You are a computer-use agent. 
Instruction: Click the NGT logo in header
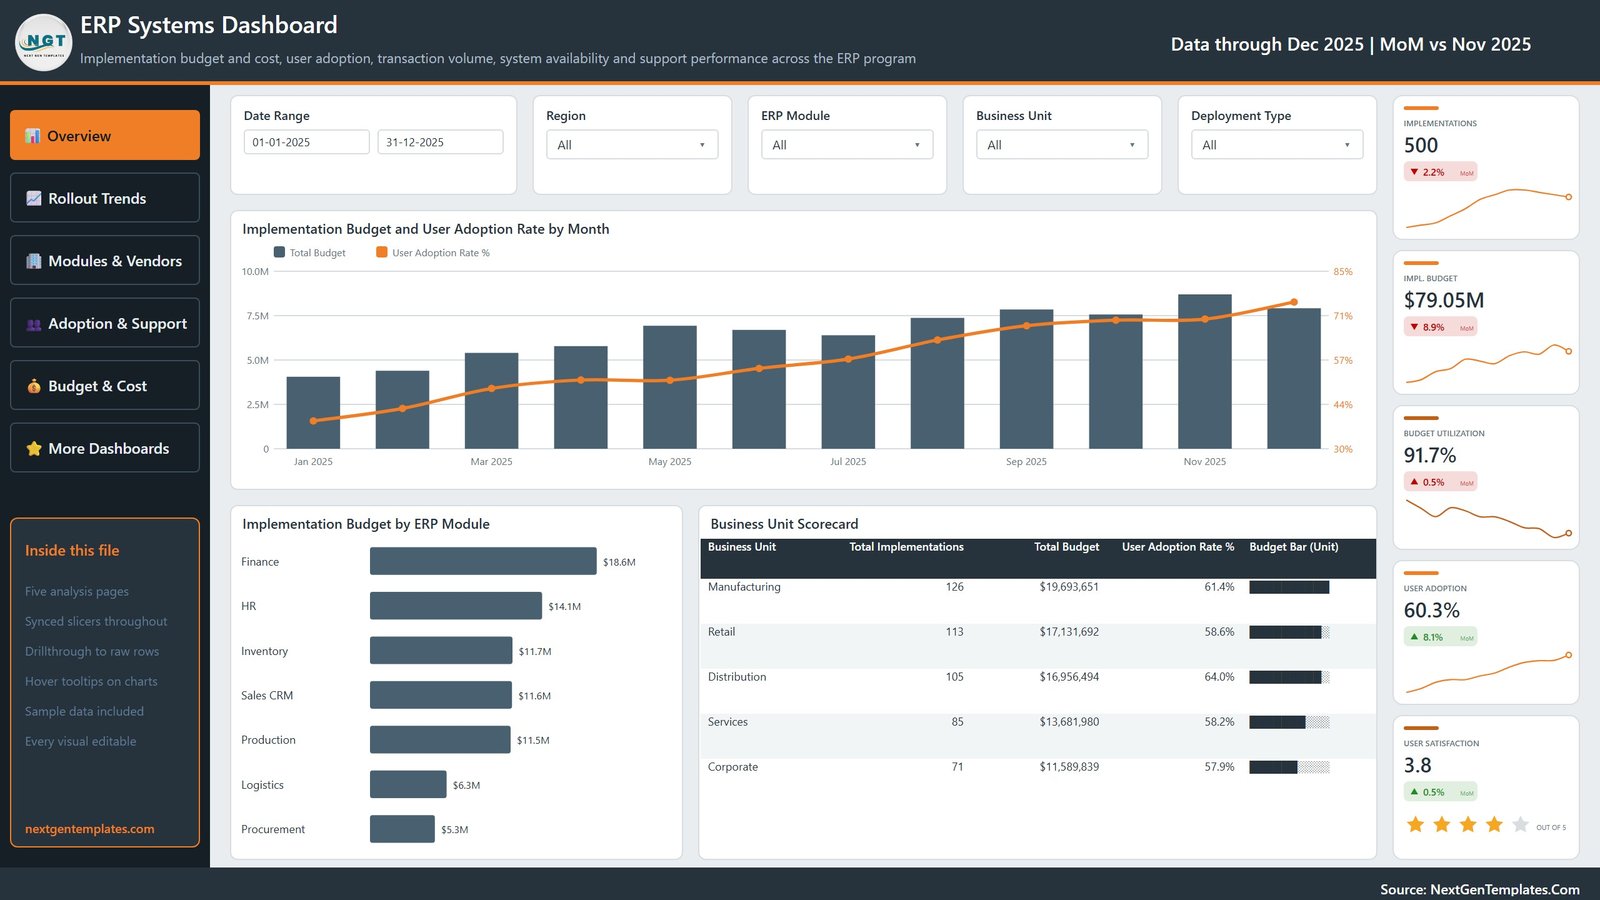[x=44, y=42]
